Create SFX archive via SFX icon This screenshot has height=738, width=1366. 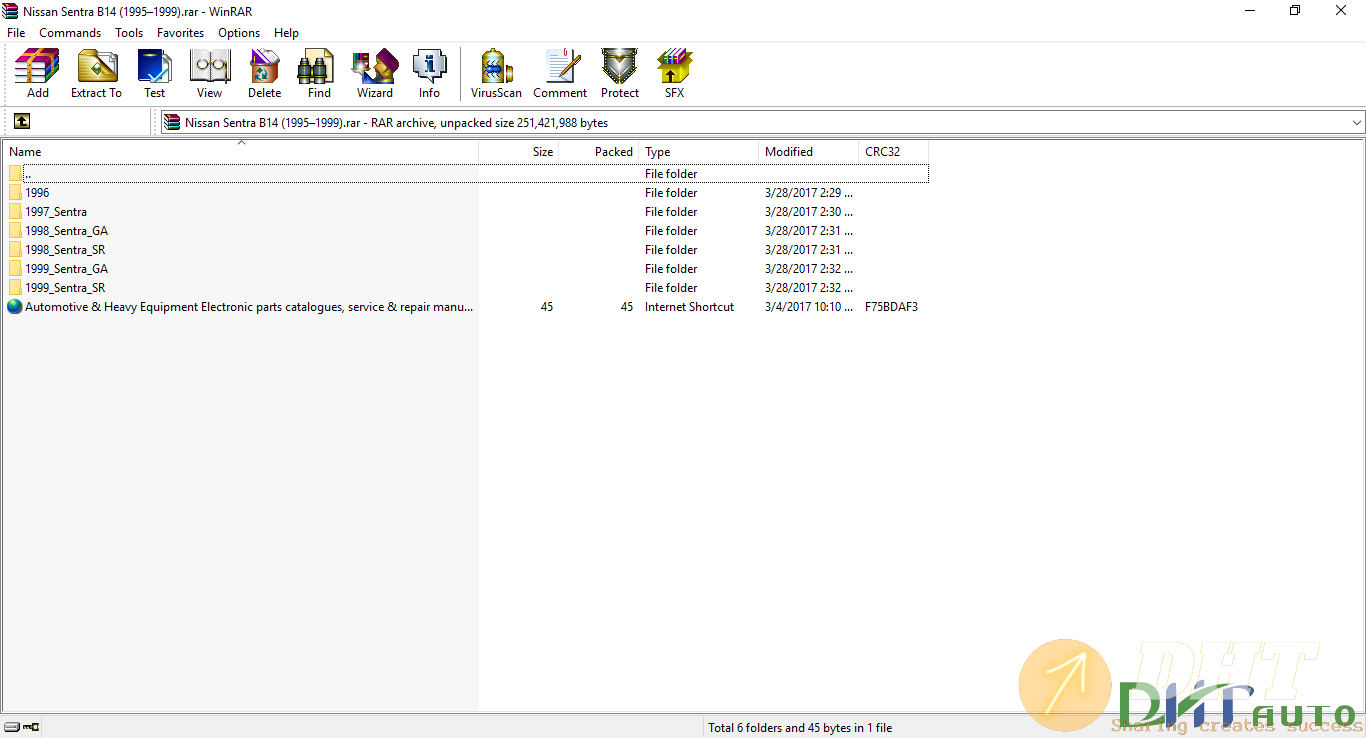coord(675,74)
